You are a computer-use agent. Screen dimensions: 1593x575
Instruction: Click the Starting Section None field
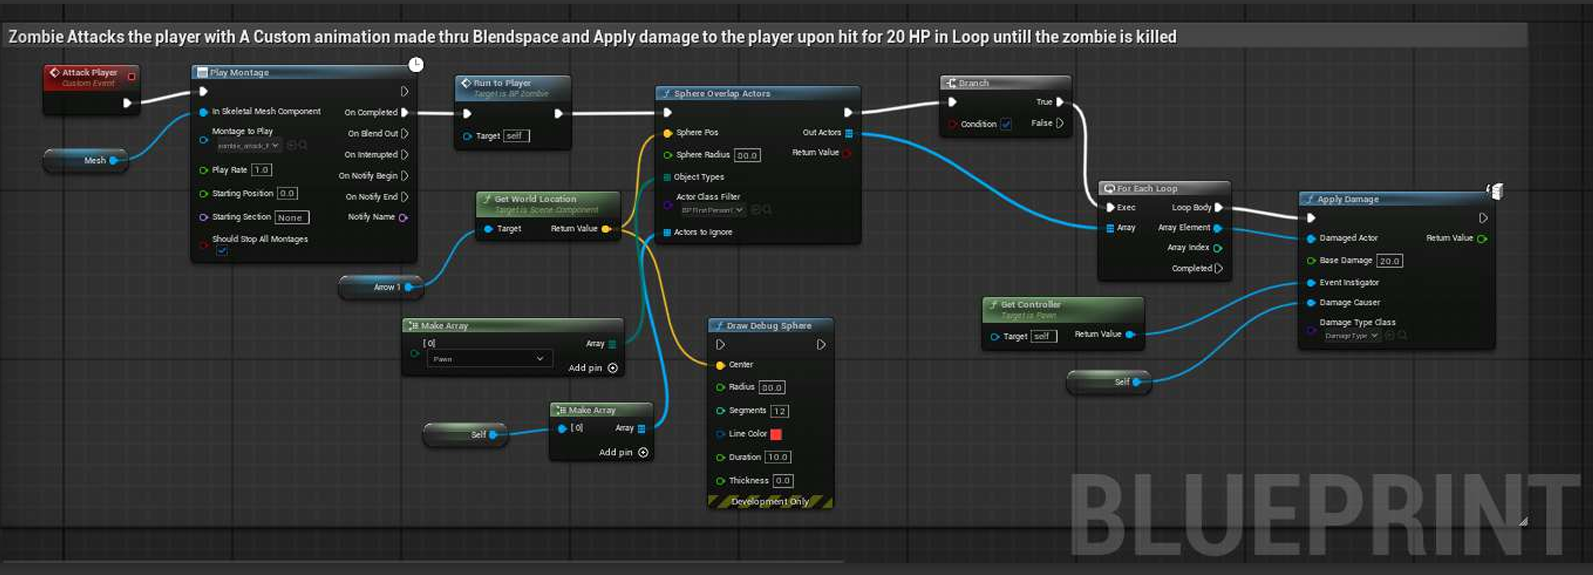292,217
